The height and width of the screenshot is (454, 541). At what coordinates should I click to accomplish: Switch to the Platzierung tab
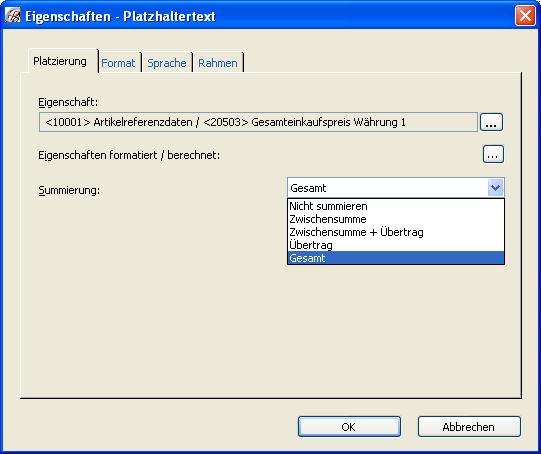pos(60,61)
